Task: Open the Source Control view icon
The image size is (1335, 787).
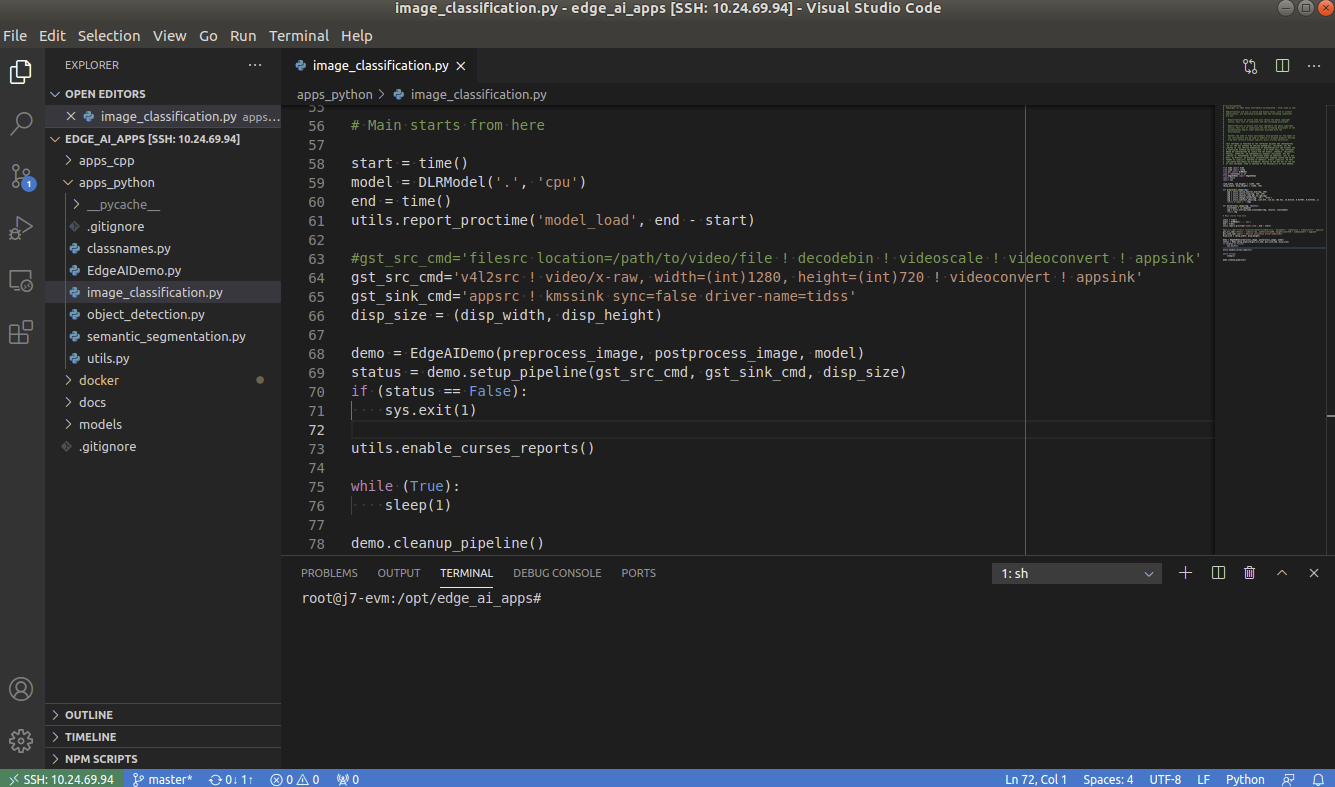Action: (21, 176)
